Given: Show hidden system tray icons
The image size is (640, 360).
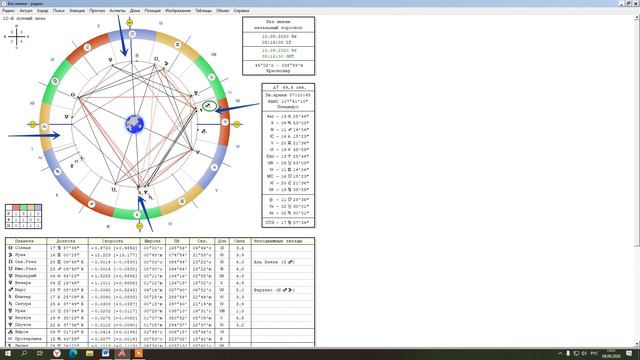Looking at the screenshot, I should pos(560,353).
